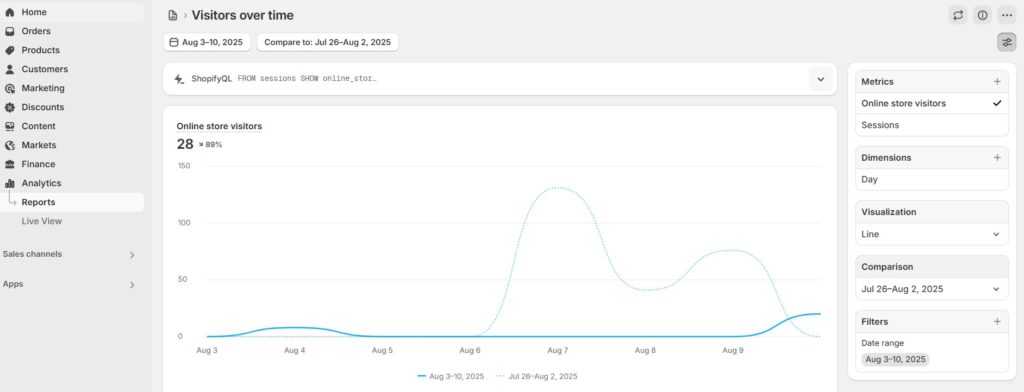Click the Orders inbox icon
Viewport: 1024px width, 392px height.
coord(10,31)
